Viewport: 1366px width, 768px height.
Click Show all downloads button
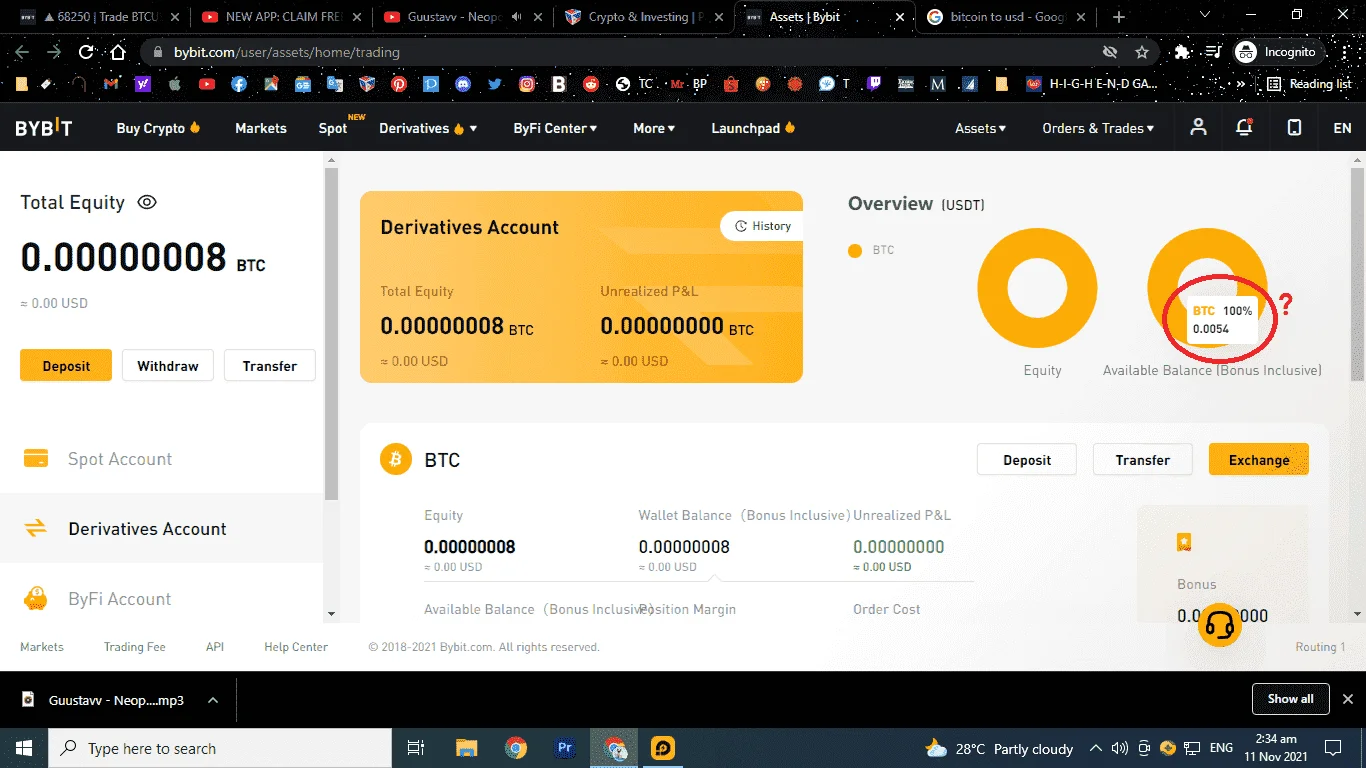(x=1290, y=699)
